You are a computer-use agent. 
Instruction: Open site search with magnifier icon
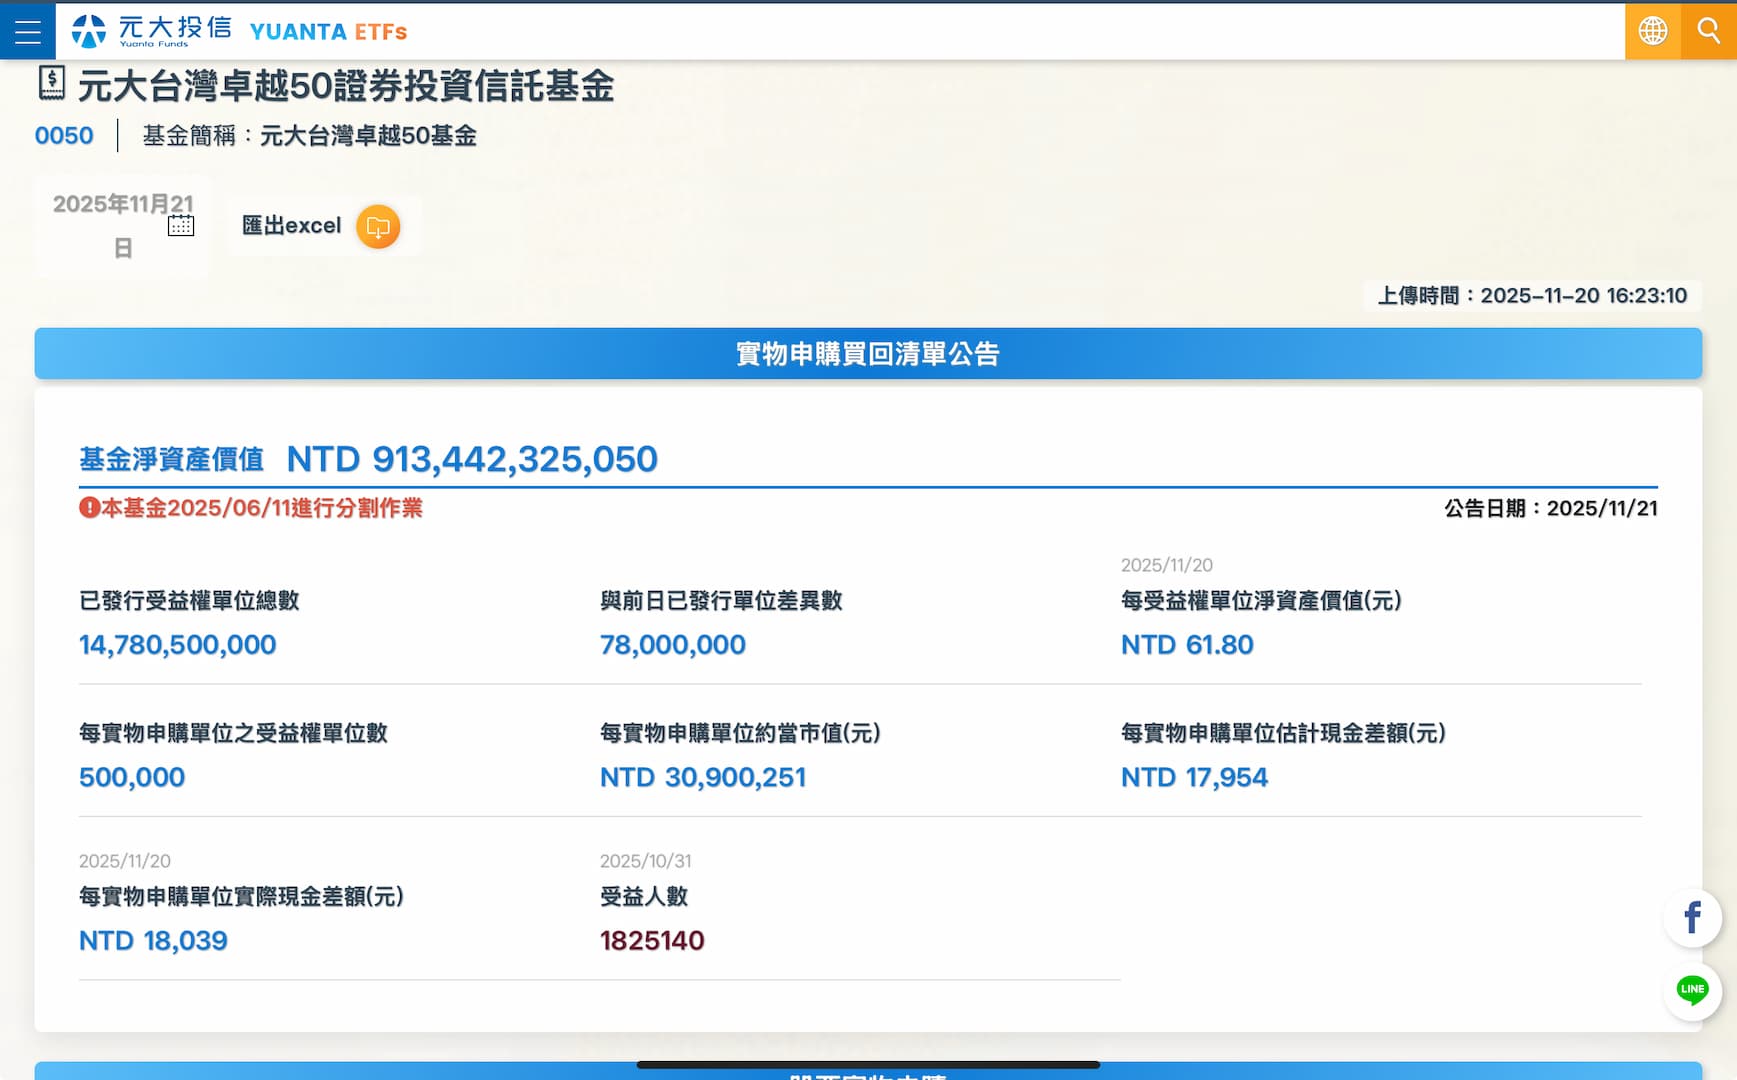pyautogui.click(x=1709, y=31)
